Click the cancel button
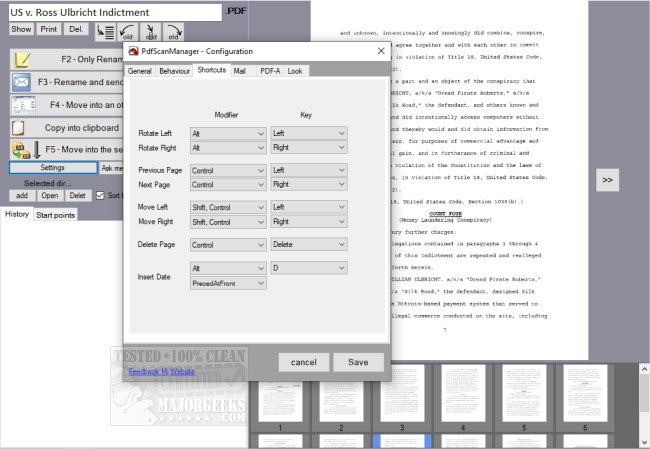 (303, 362)
